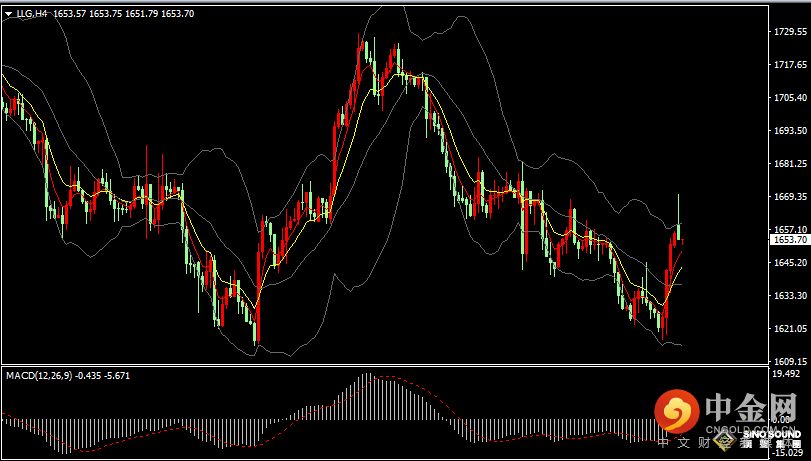Click the -15.029 MACD scale value

point(786,452)
